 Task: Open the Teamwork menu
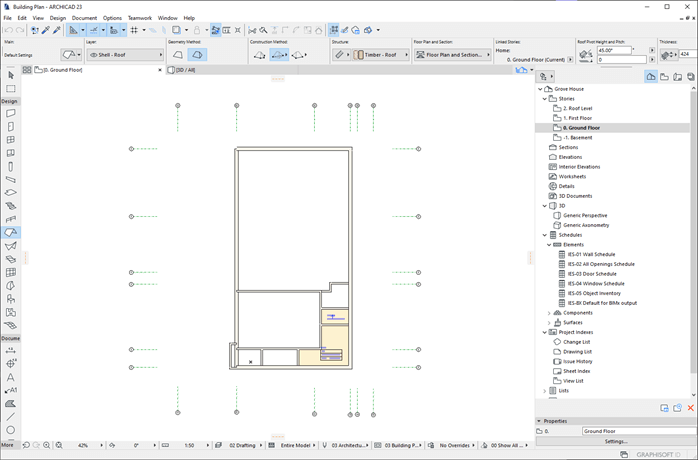140,18
